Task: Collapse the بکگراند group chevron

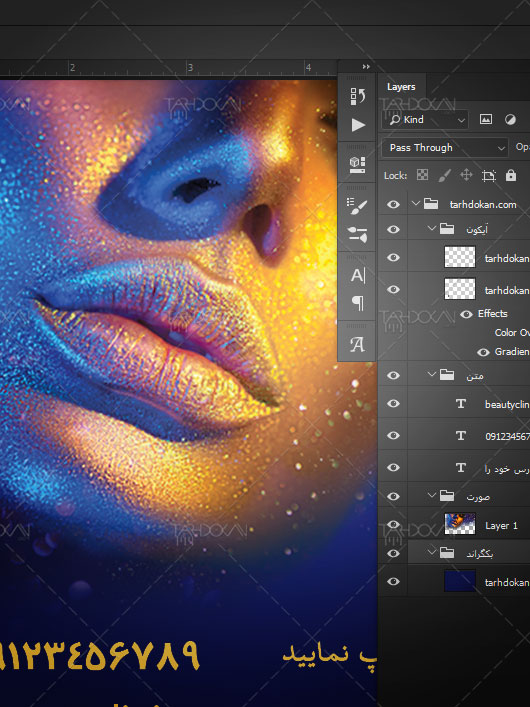Action: pyautogui.click(x=432, y=552)
